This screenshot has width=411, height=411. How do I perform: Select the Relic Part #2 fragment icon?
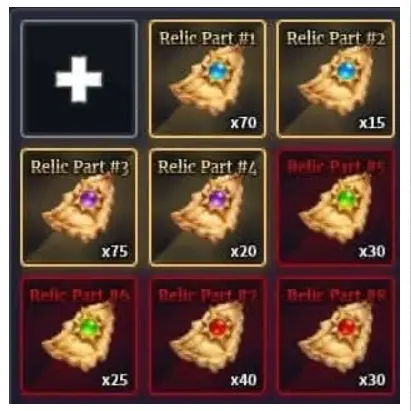pos(335,81)
